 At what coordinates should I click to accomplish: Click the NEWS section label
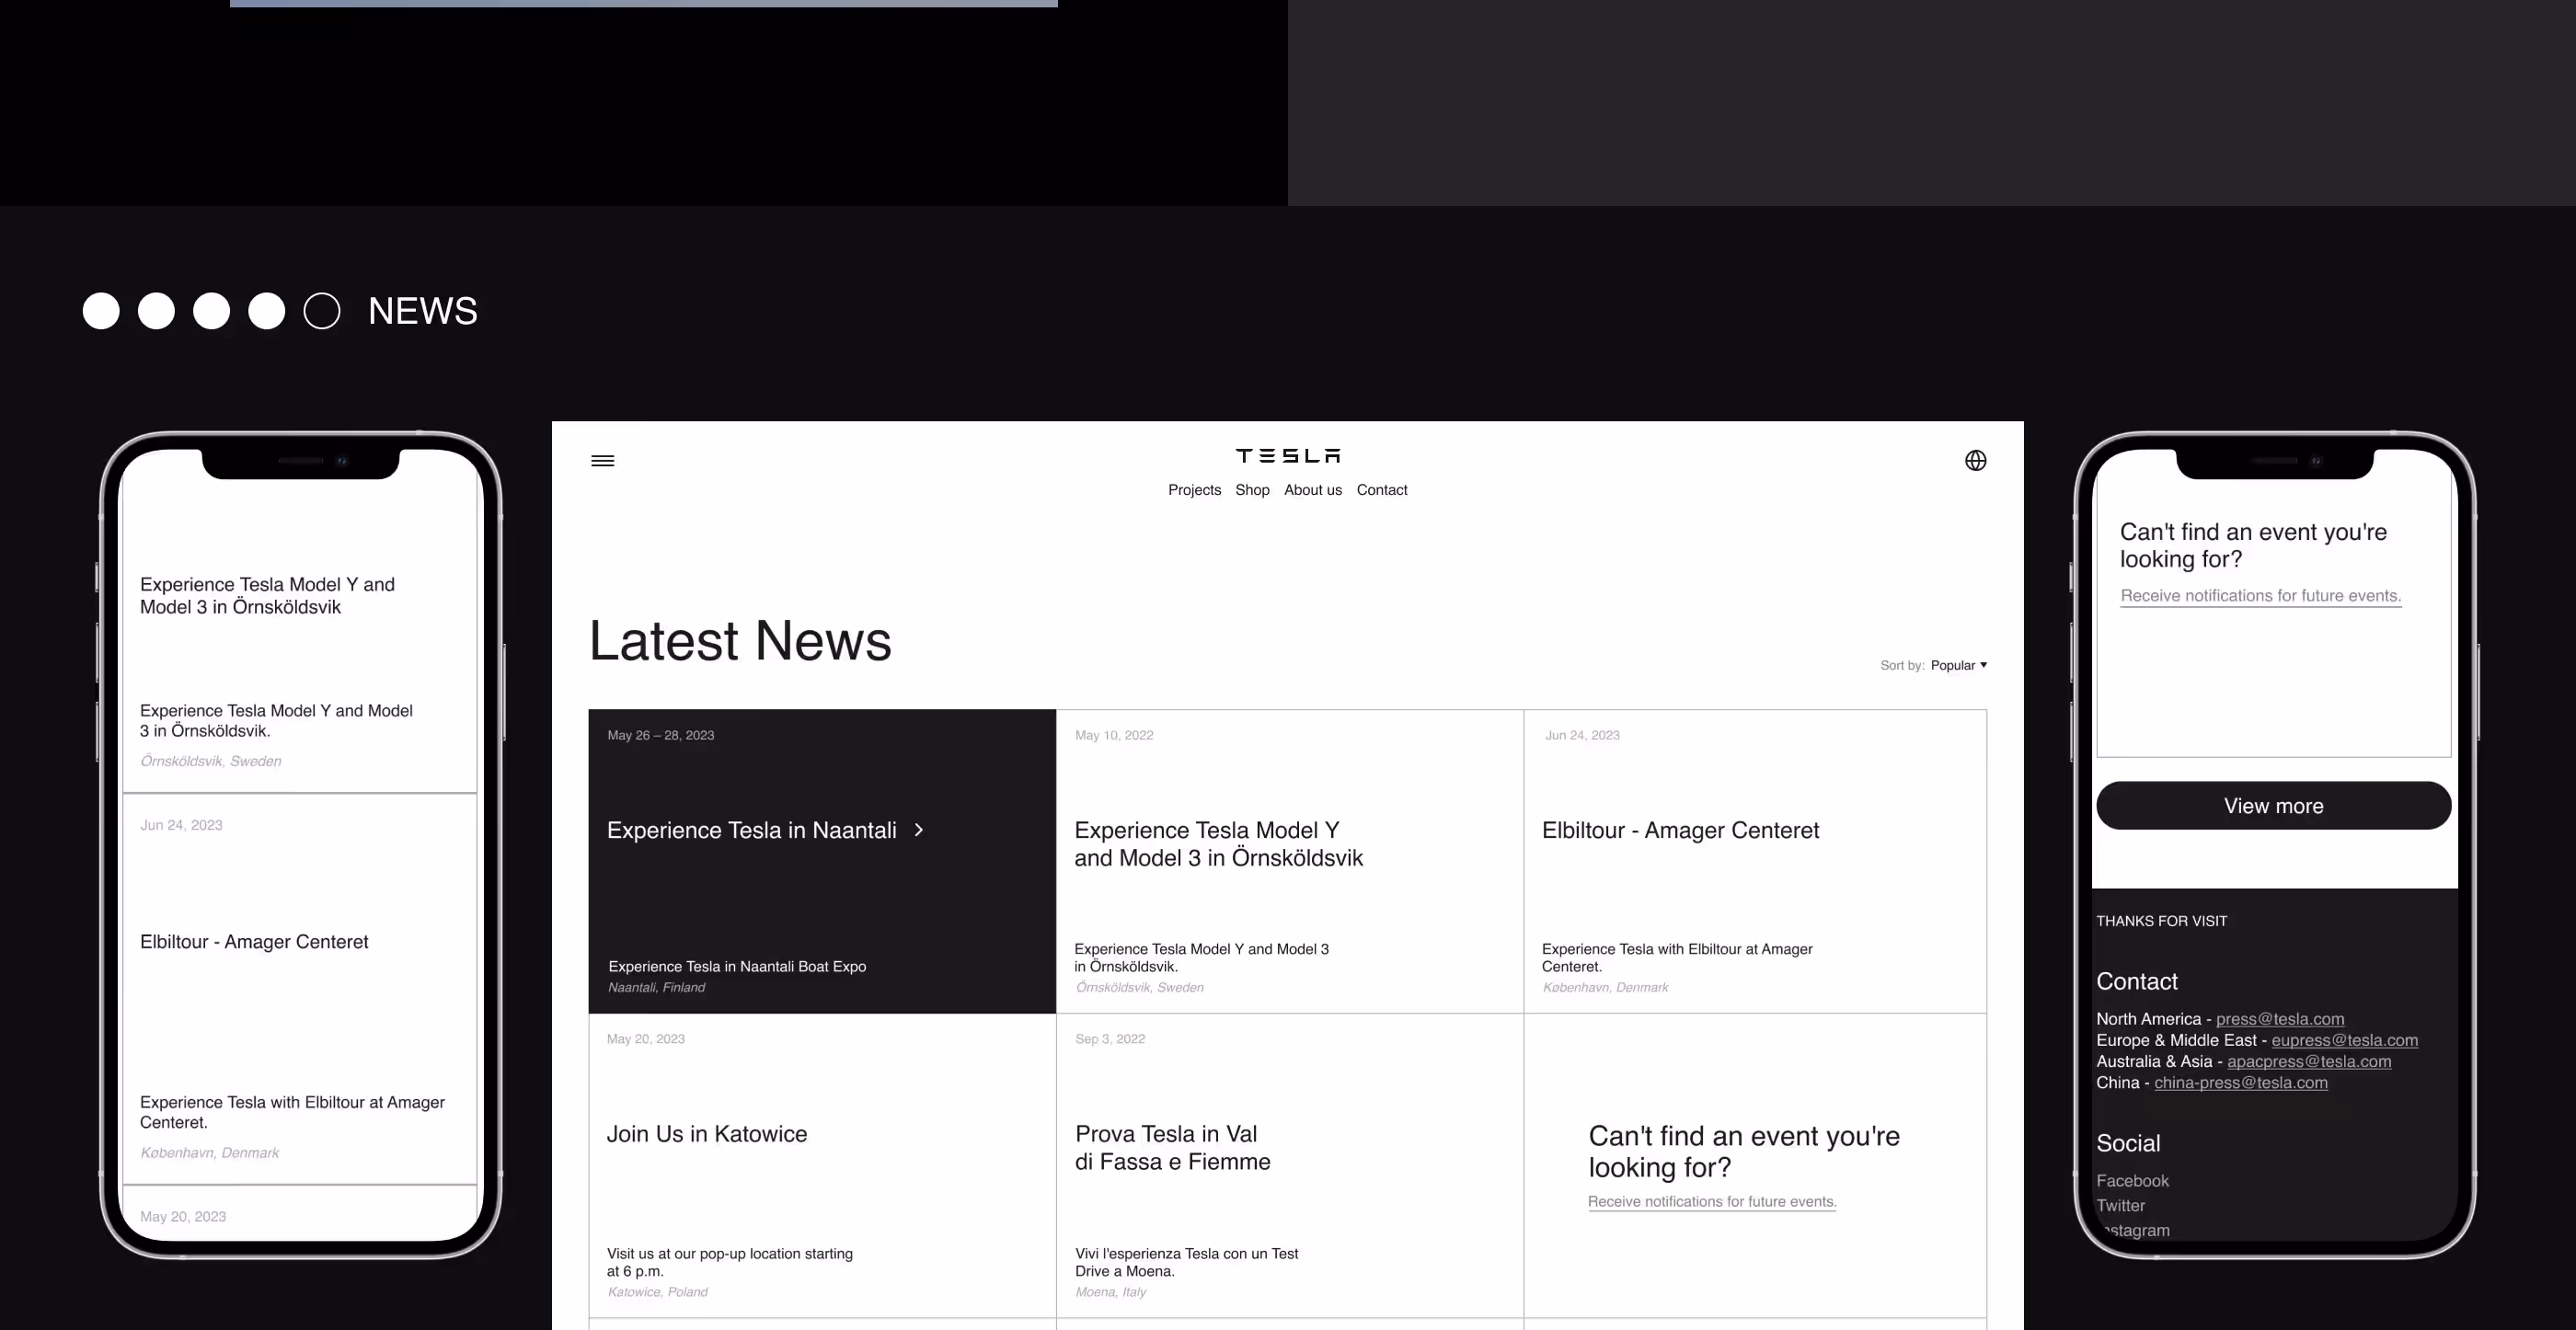[423, 311]
